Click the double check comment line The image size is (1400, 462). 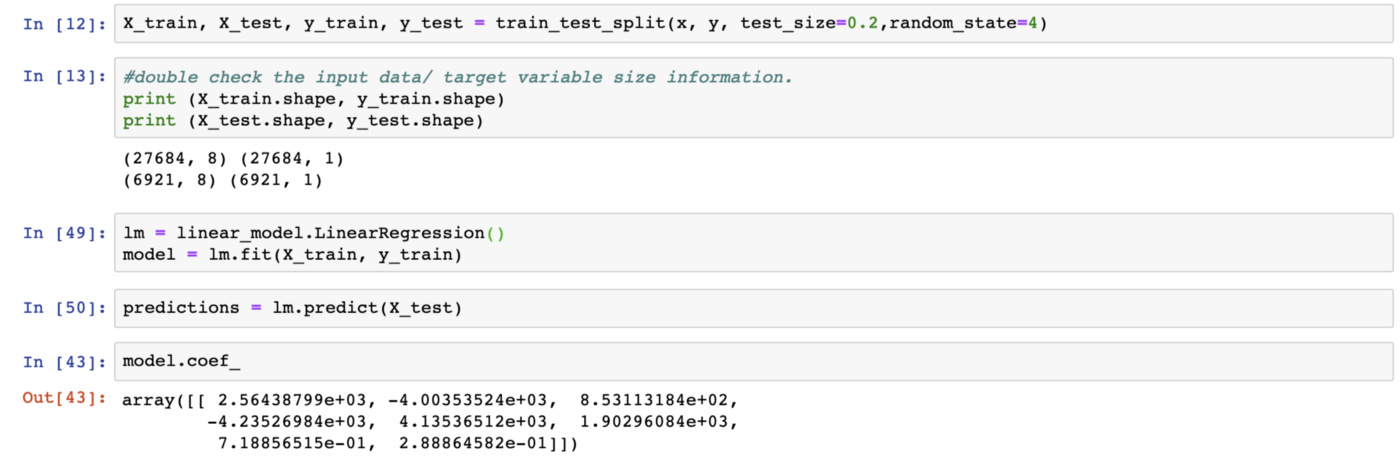(457, 77)
